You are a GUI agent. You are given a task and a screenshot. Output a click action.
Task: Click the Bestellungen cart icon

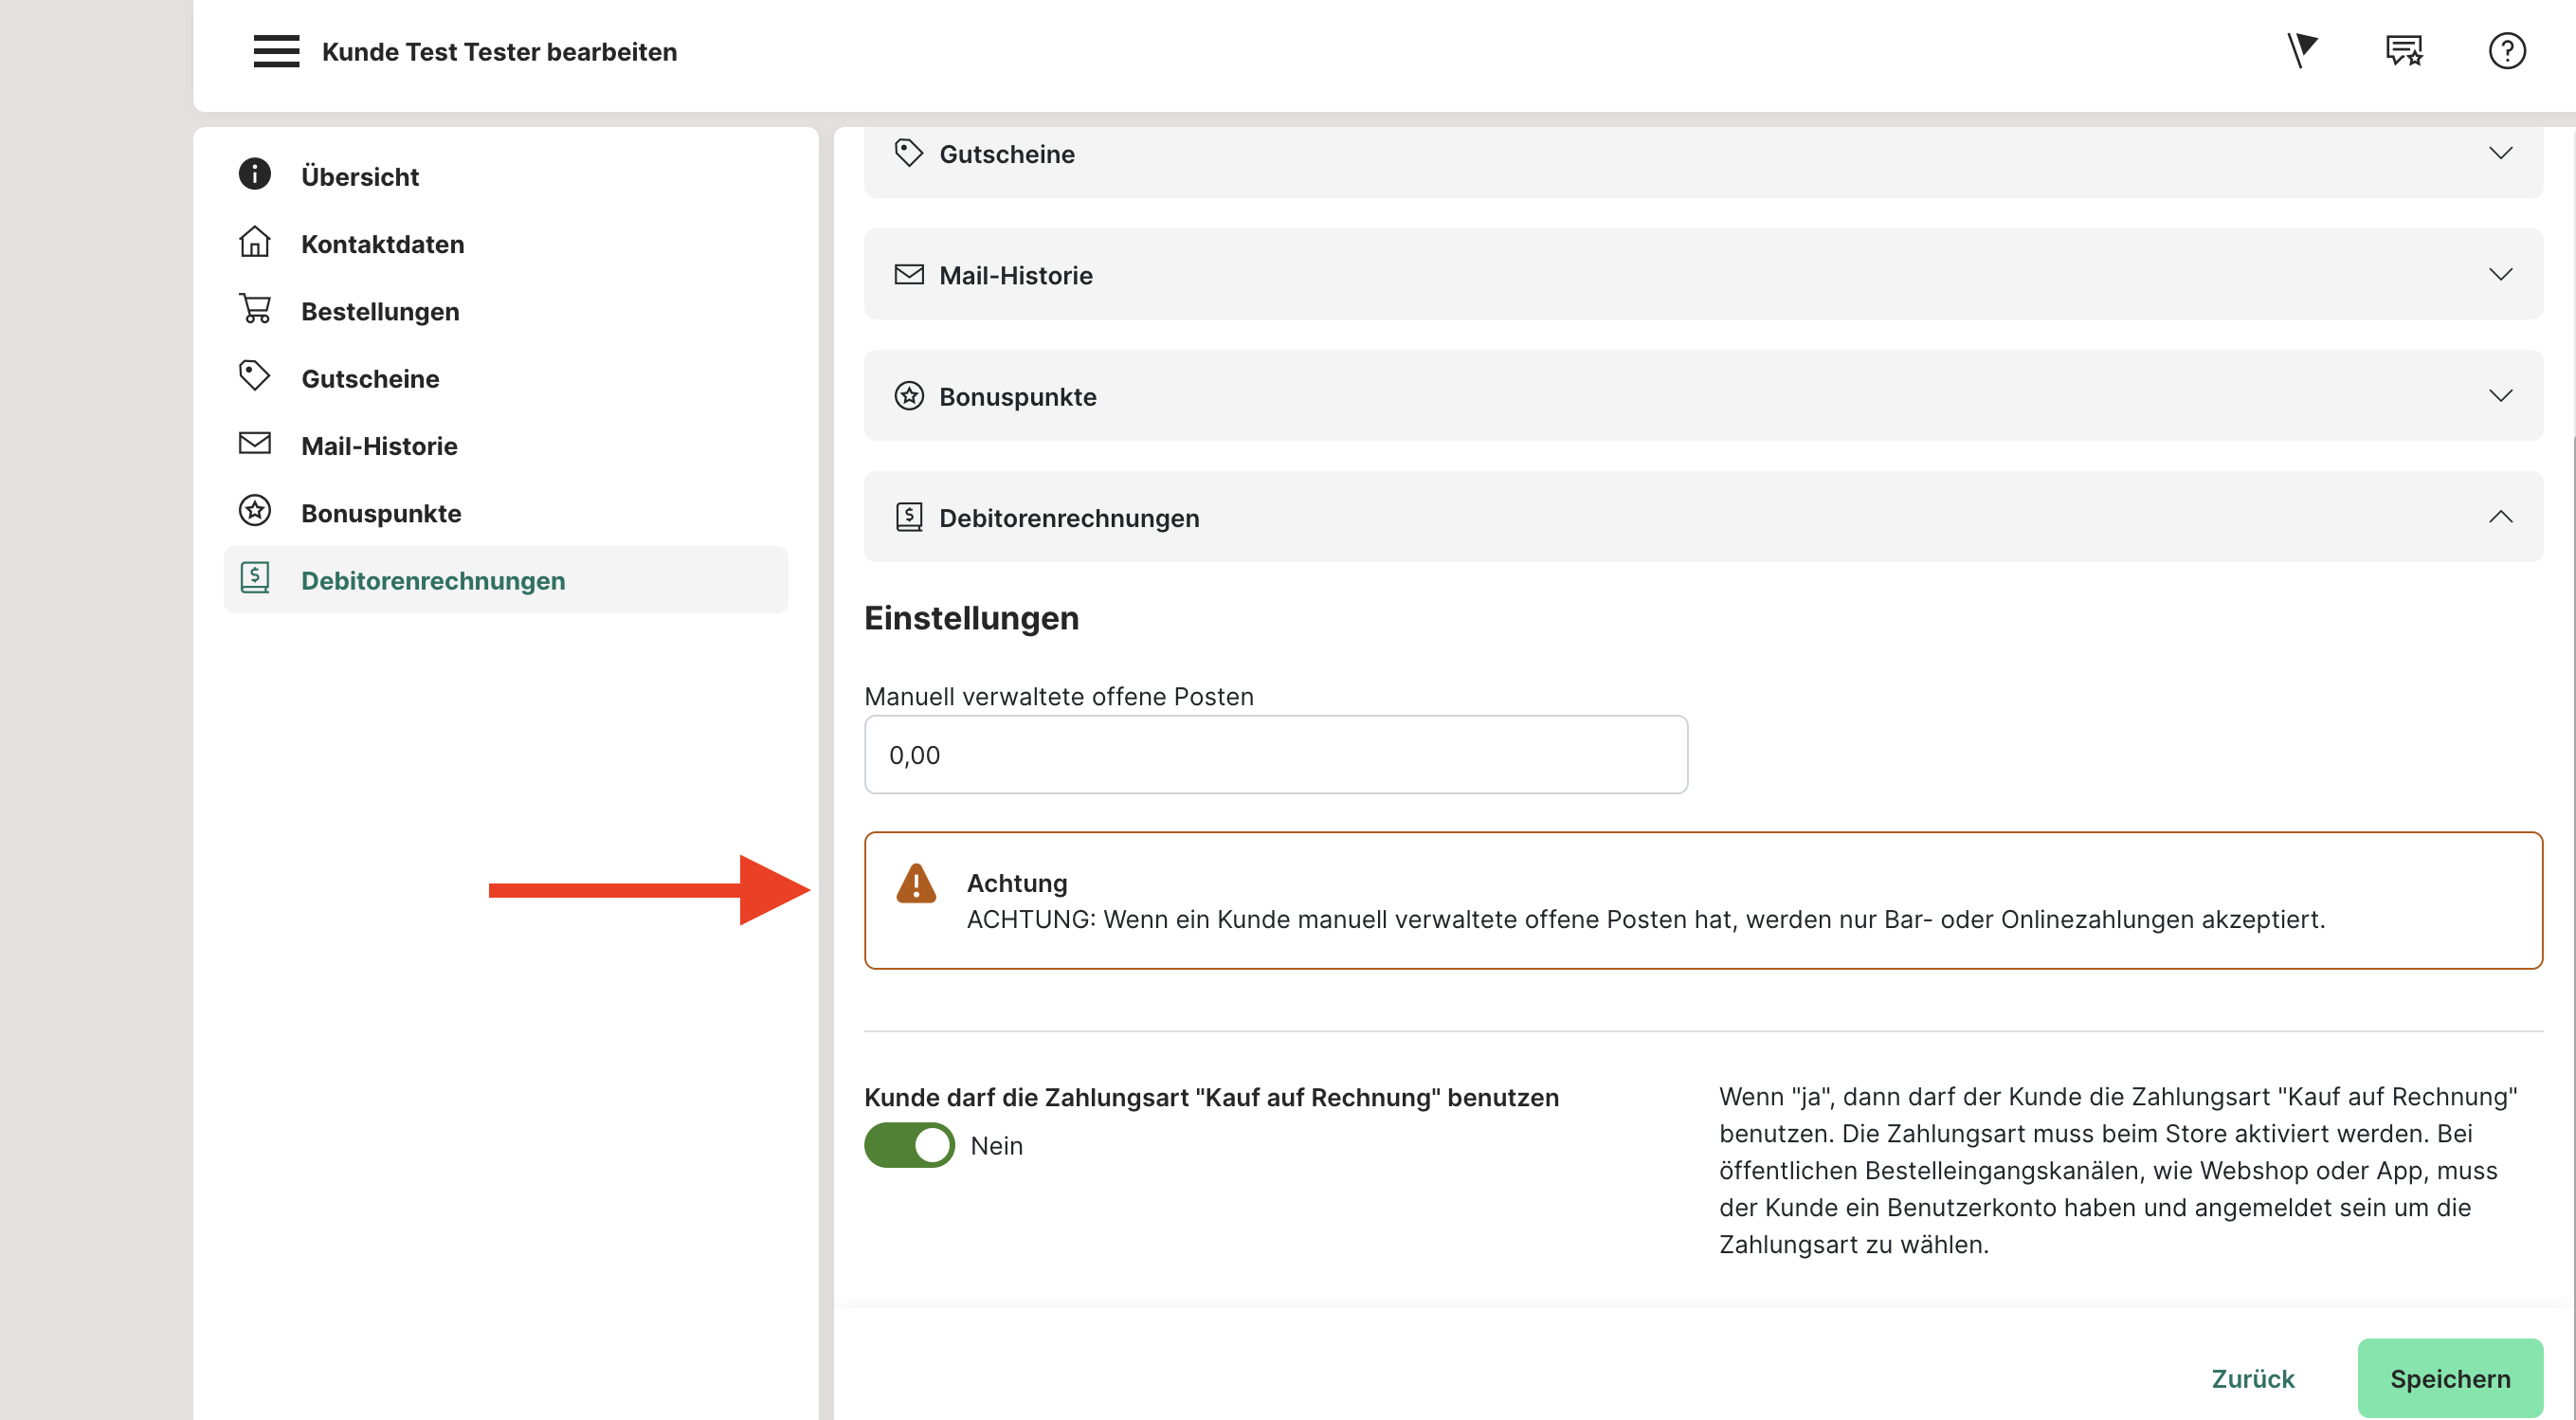click(x=255, y=309)
